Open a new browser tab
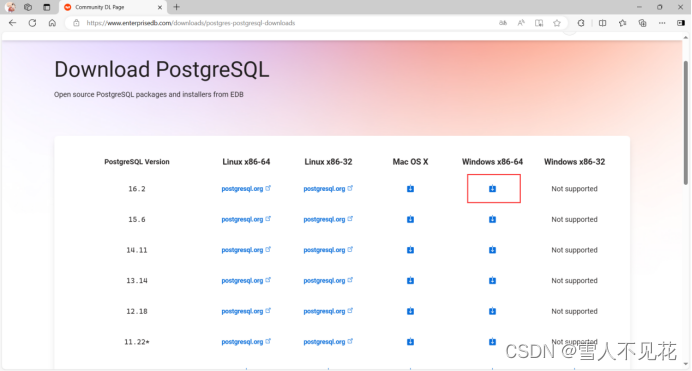Viewport: 692px width, 371px height. [x=177, y=7]
